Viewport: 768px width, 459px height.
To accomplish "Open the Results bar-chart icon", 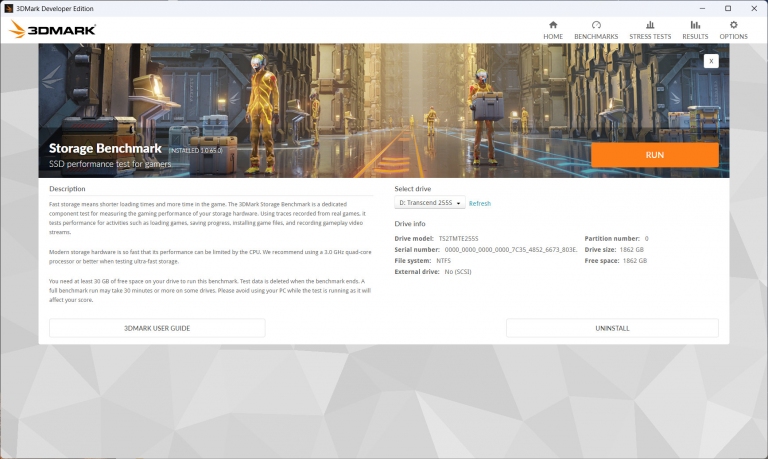I will pos(695,25).
